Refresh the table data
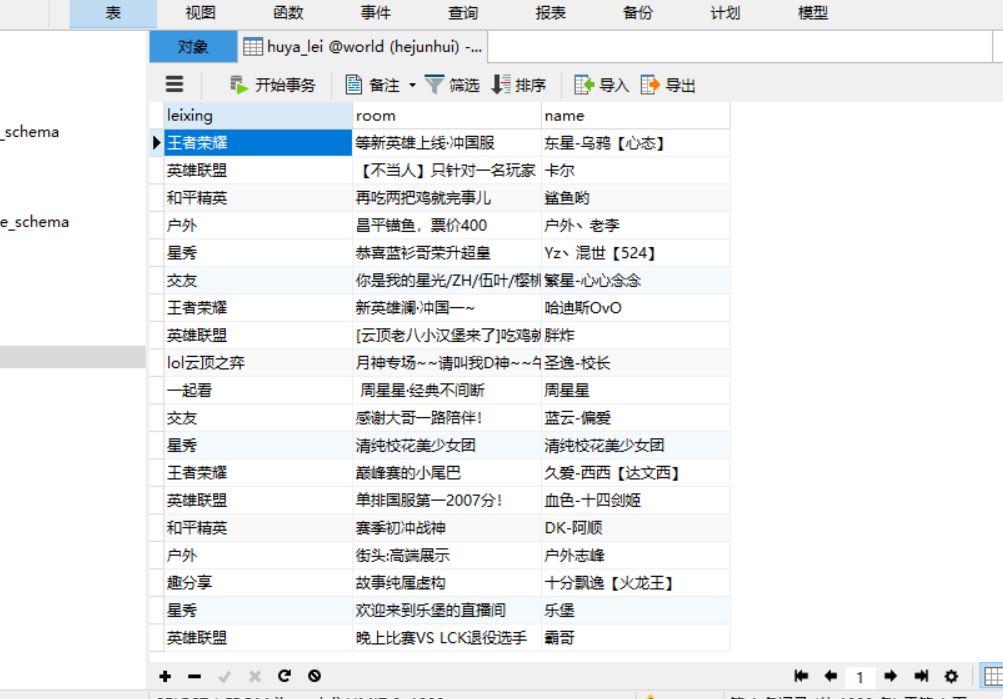 tap(284, 676)
